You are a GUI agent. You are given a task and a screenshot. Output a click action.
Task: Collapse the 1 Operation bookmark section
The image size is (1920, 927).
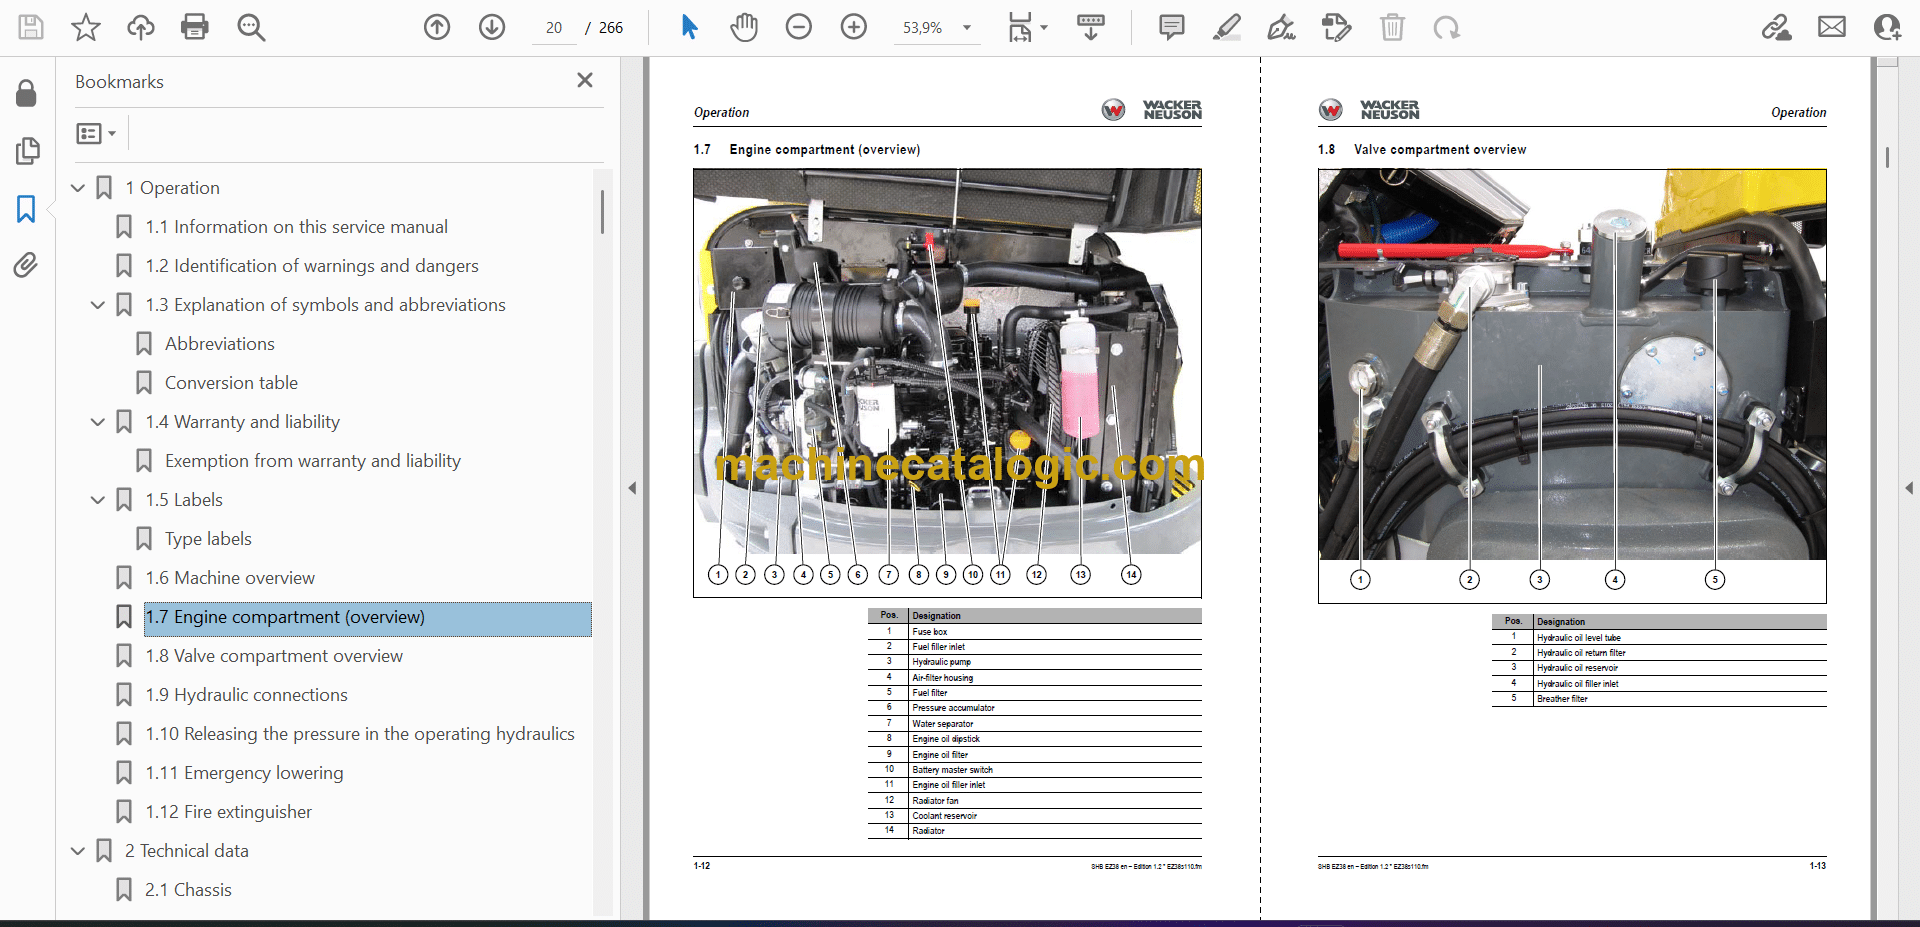78,188
